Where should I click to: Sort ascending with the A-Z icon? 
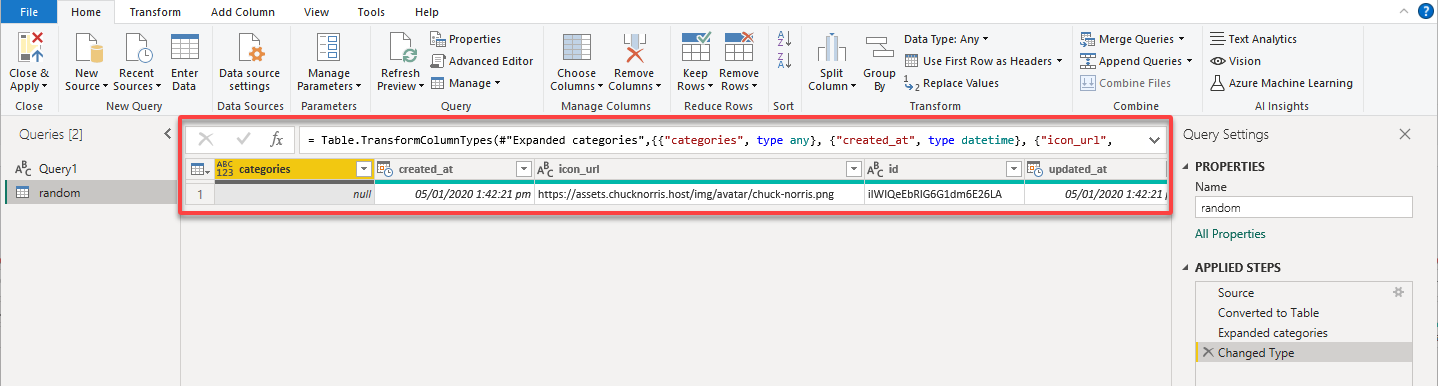coord(784,39)
